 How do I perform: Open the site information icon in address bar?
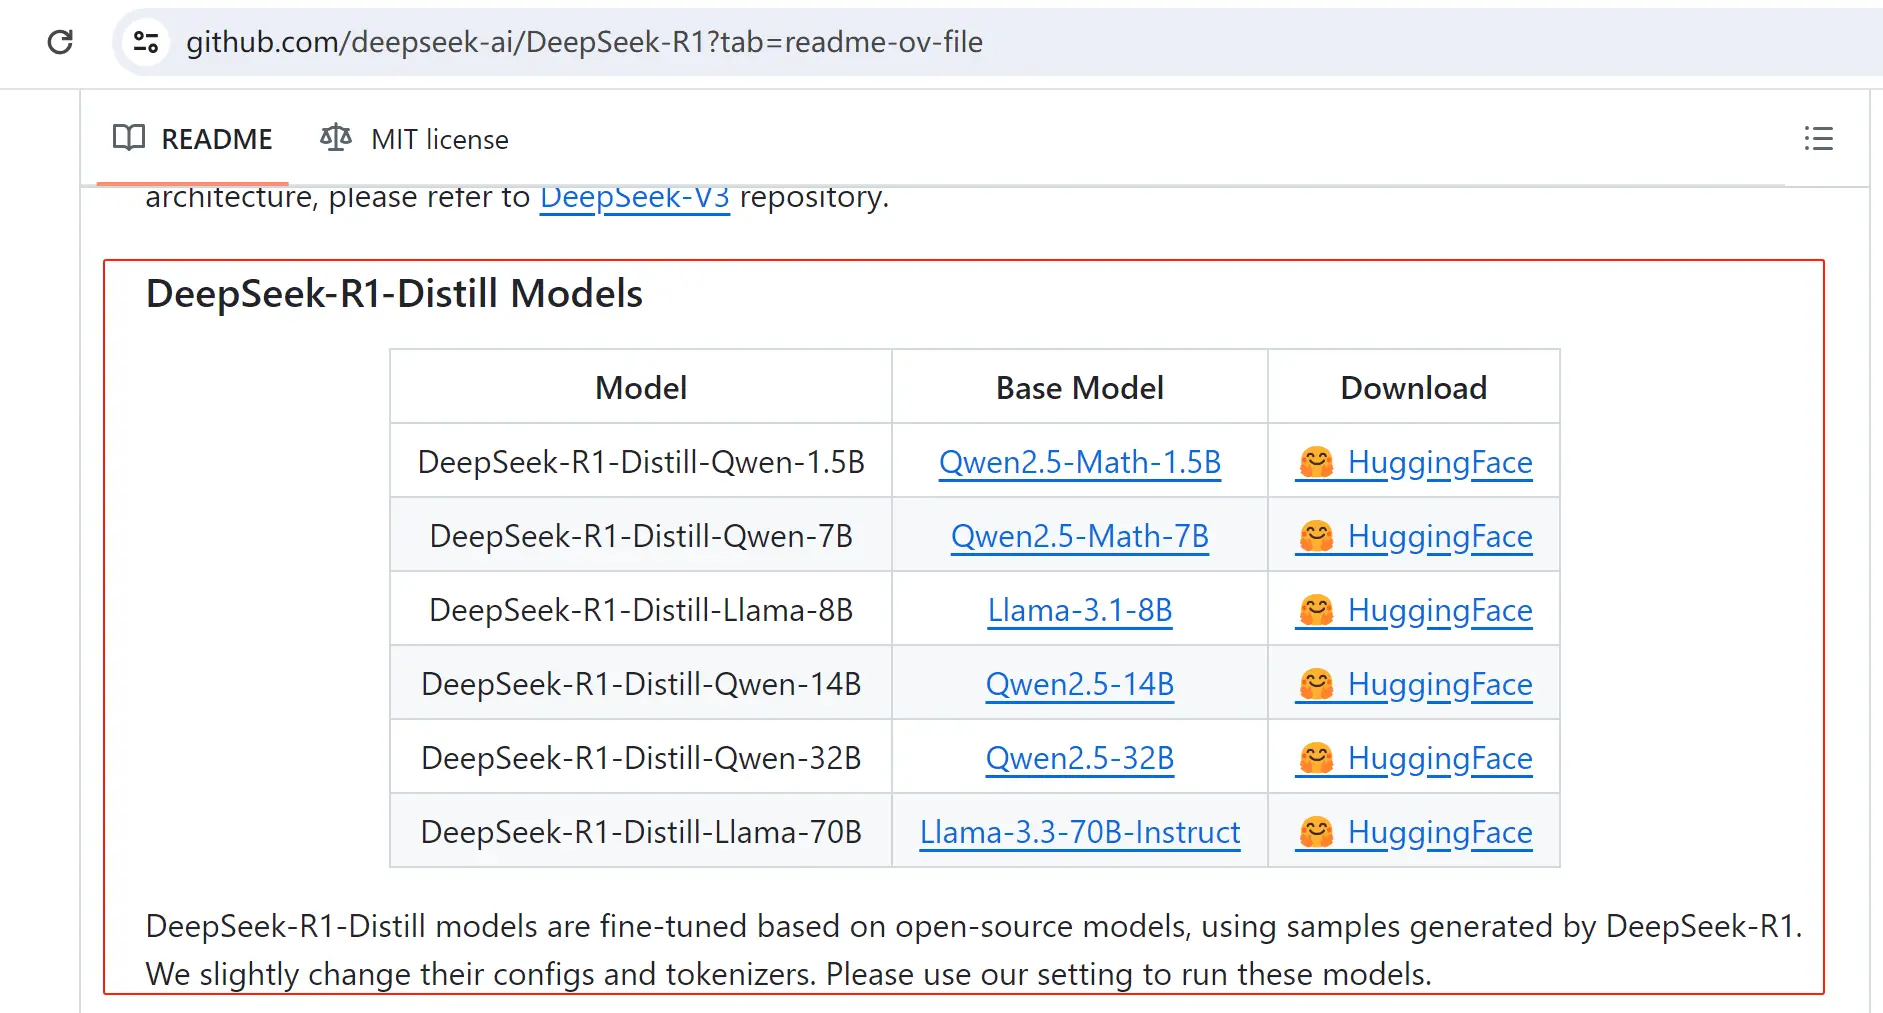tap(146, 42)
